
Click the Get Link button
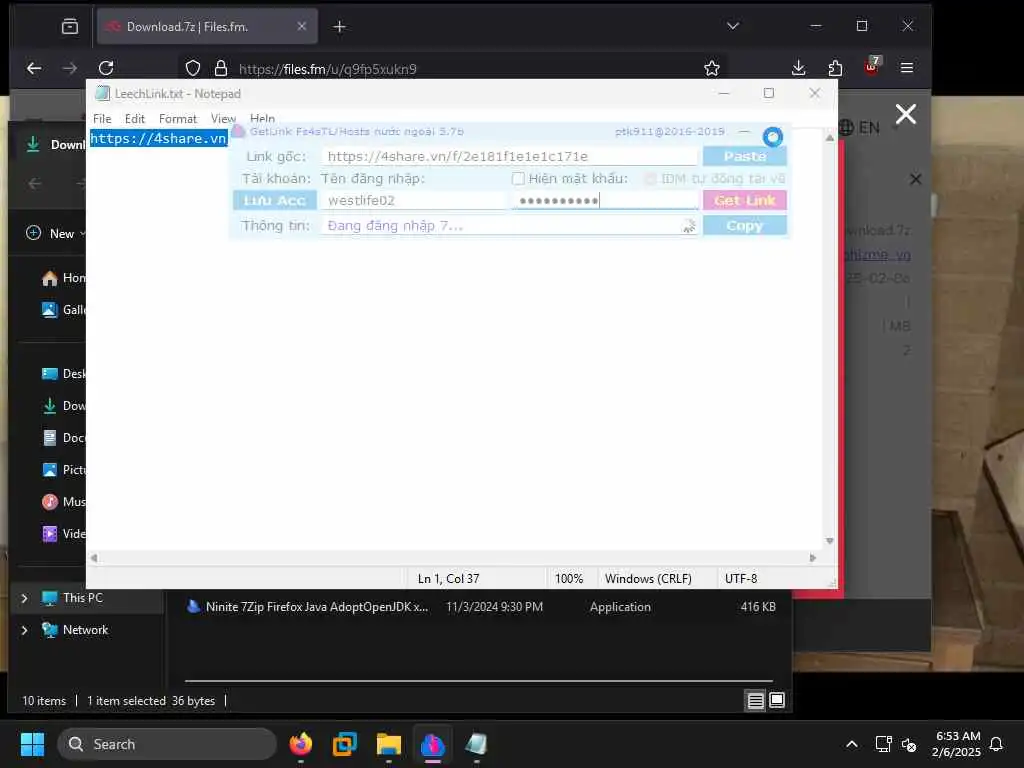(x=744, y=200)
